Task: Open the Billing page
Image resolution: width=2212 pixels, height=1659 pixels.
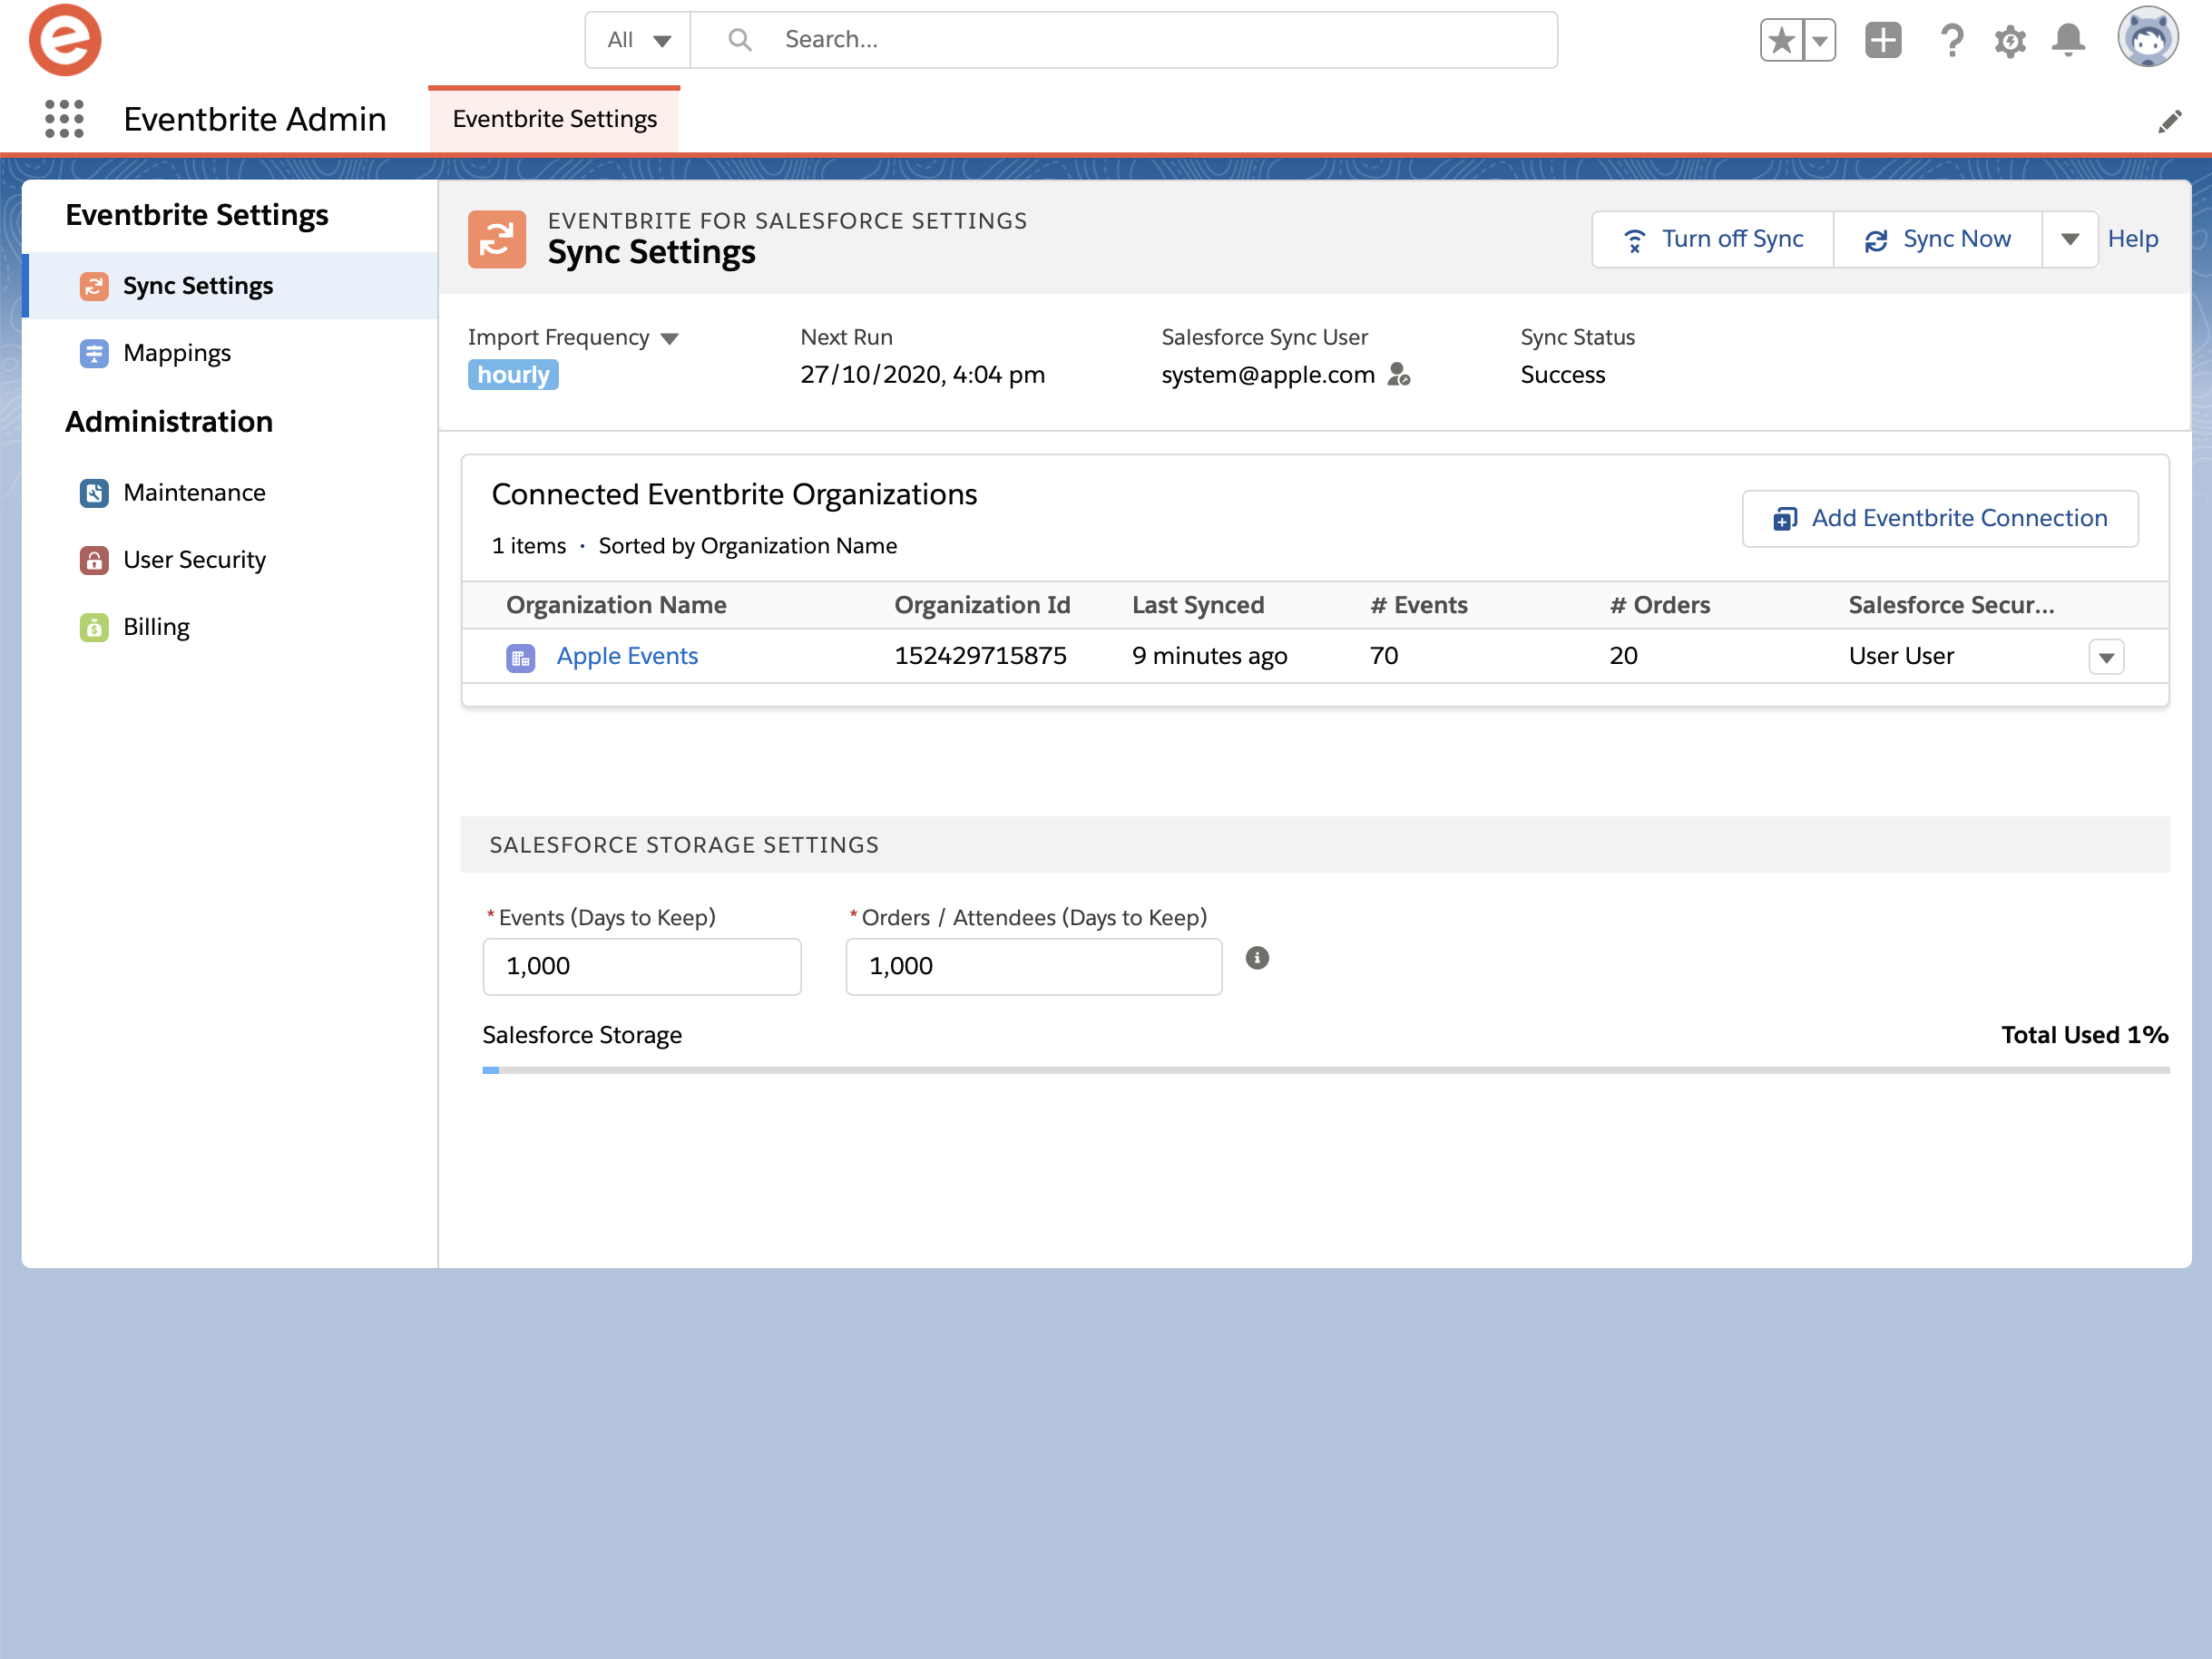Action: click(x=230, y=627)
